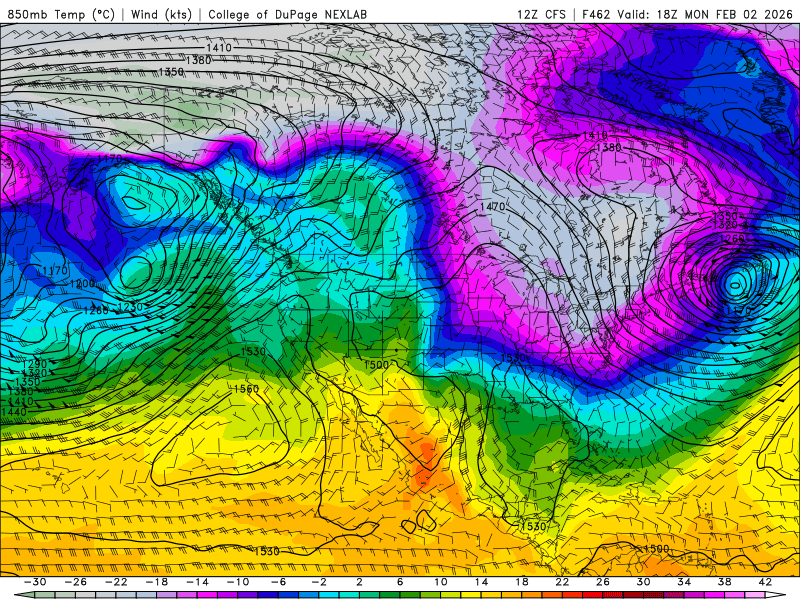This screenshot has width=800, height=600.
Task: Click the 30 color scale label
Action: click(643, 582)
